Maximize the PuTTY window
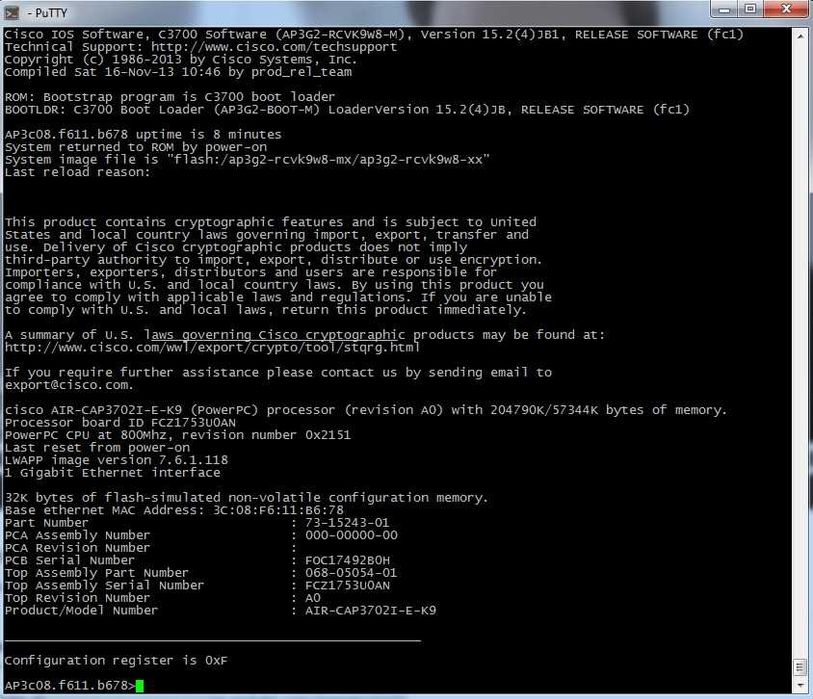 751,9
